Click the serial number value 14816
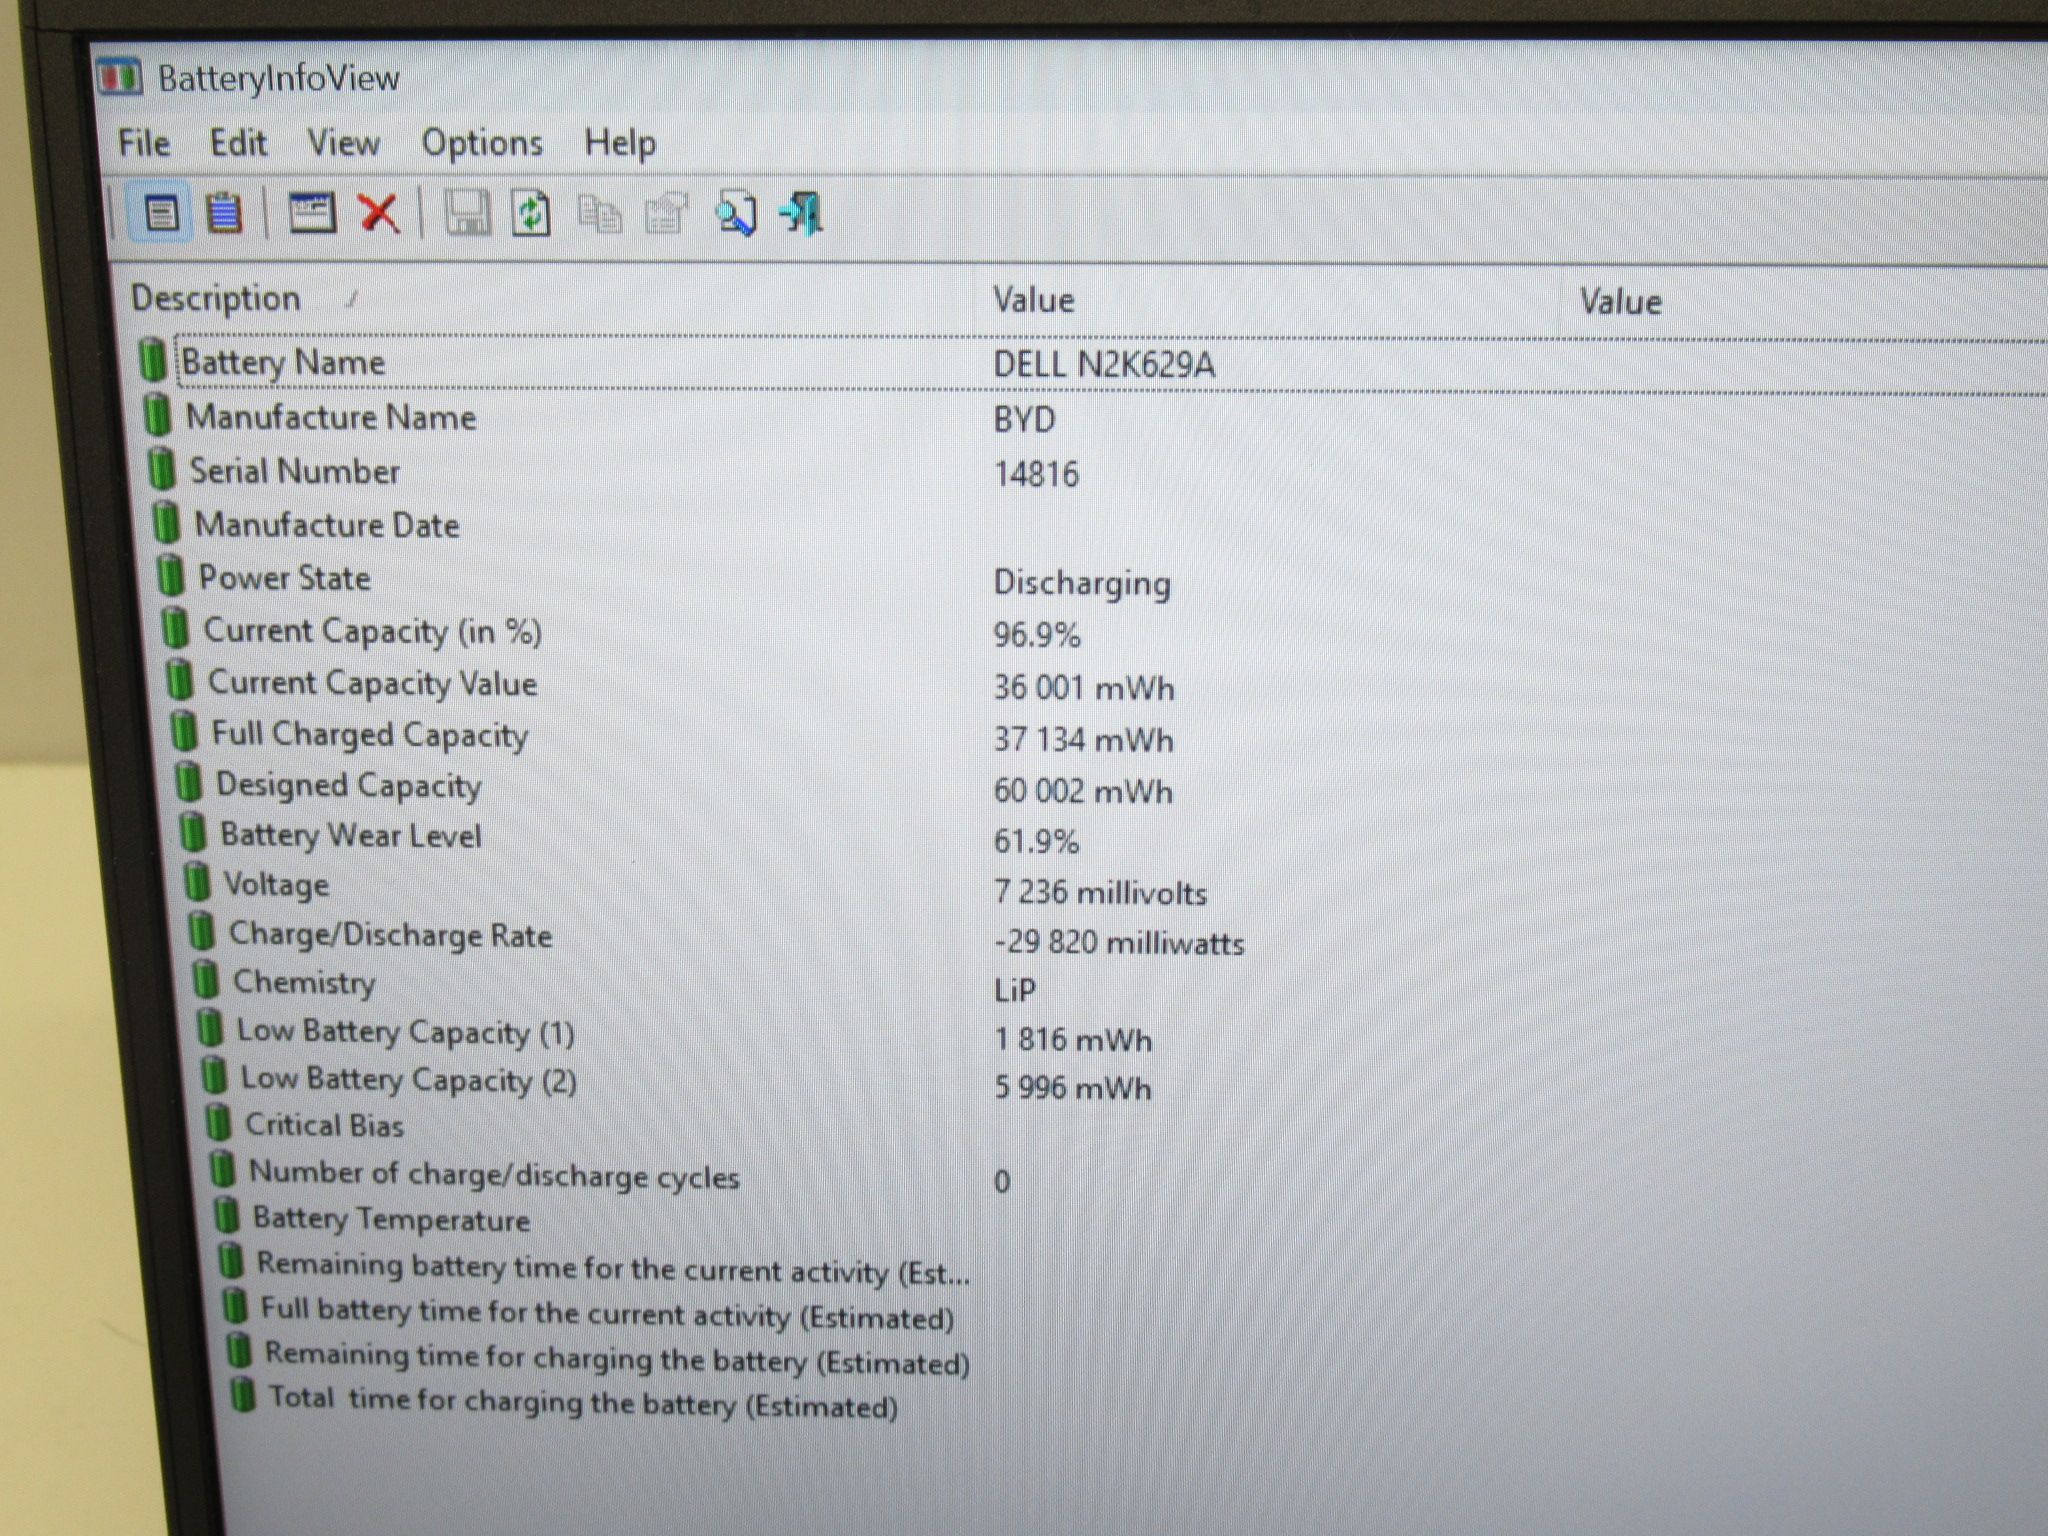Image resolution: width=2048 pixels, height=1536 pixels. coord(1036,473)
